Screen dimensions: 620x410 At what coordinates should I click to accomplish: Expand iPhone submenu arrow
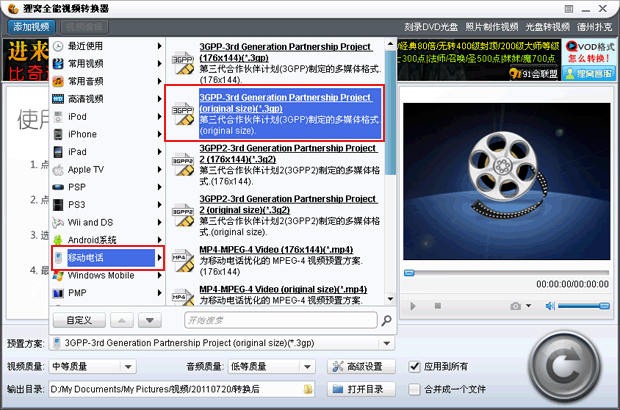159,134
